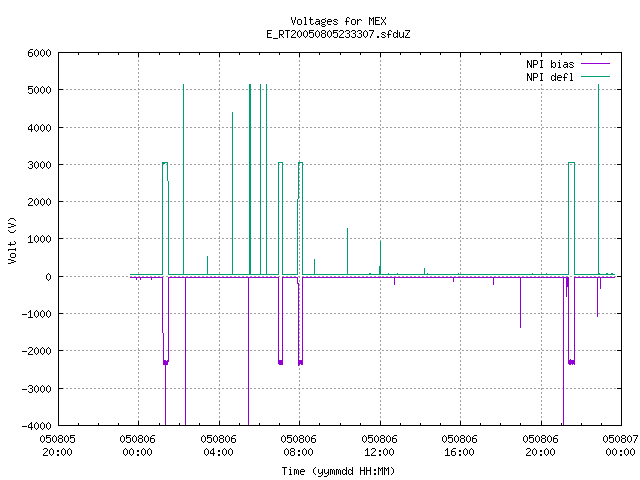Select the 'NPI bias' legend label
This screenshot has height=480, width=640.
coord(550,64)
